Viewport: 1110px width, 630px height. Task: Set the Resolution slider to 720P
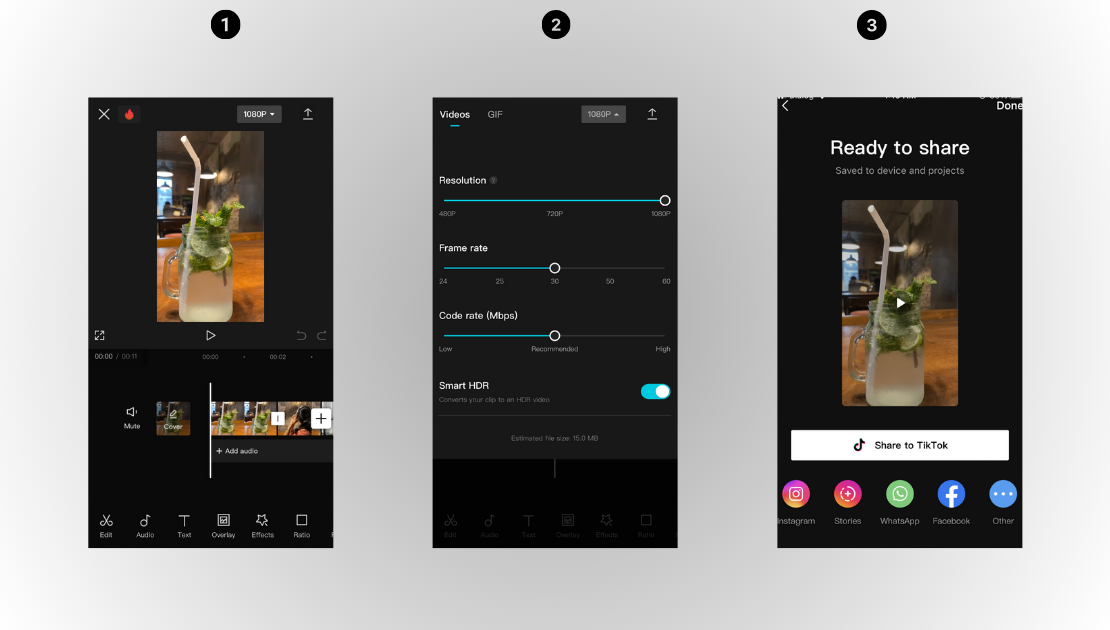pos(554,200)
